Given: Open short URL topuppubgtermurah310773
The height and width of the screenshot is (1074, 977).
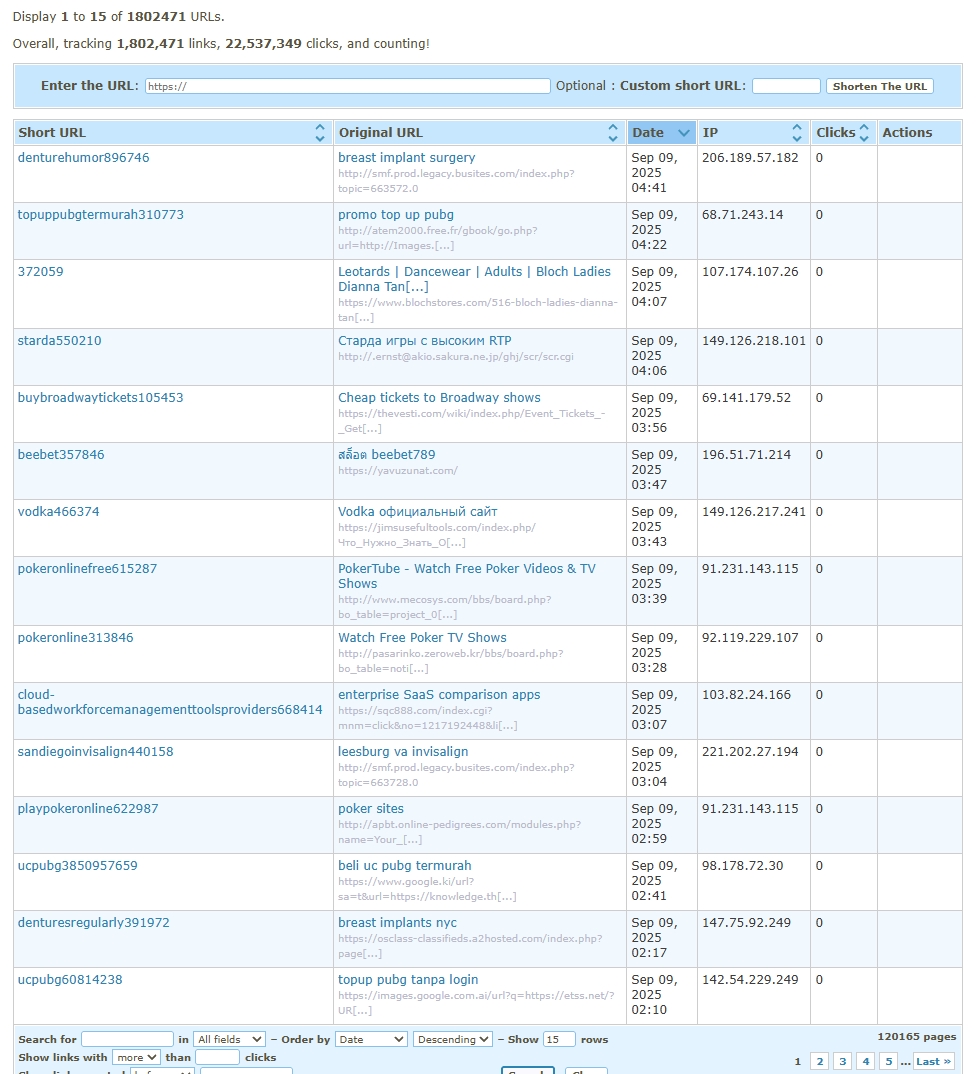Looking at the screenshot, I should pyautogui.click(x=101, y=214).
